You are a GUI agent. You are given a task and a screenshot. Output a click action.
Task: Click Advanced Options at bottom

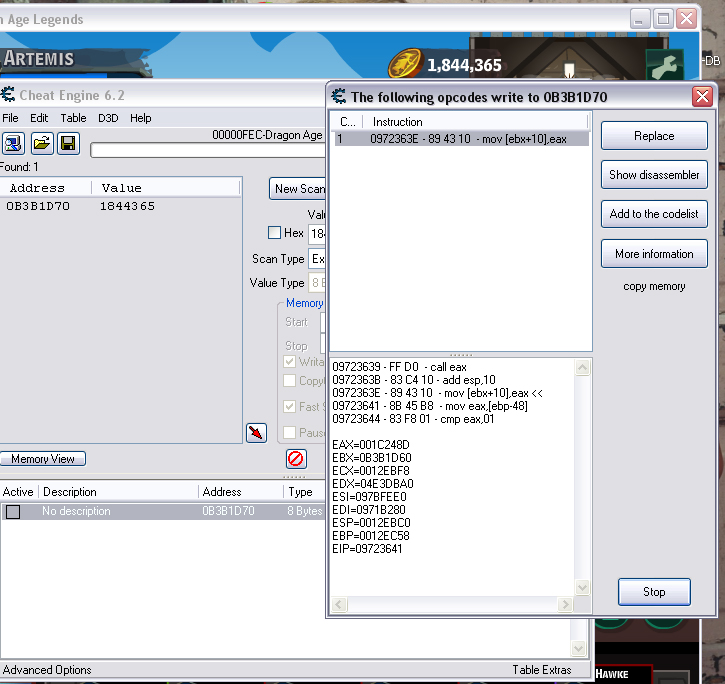tap(47, 670)
